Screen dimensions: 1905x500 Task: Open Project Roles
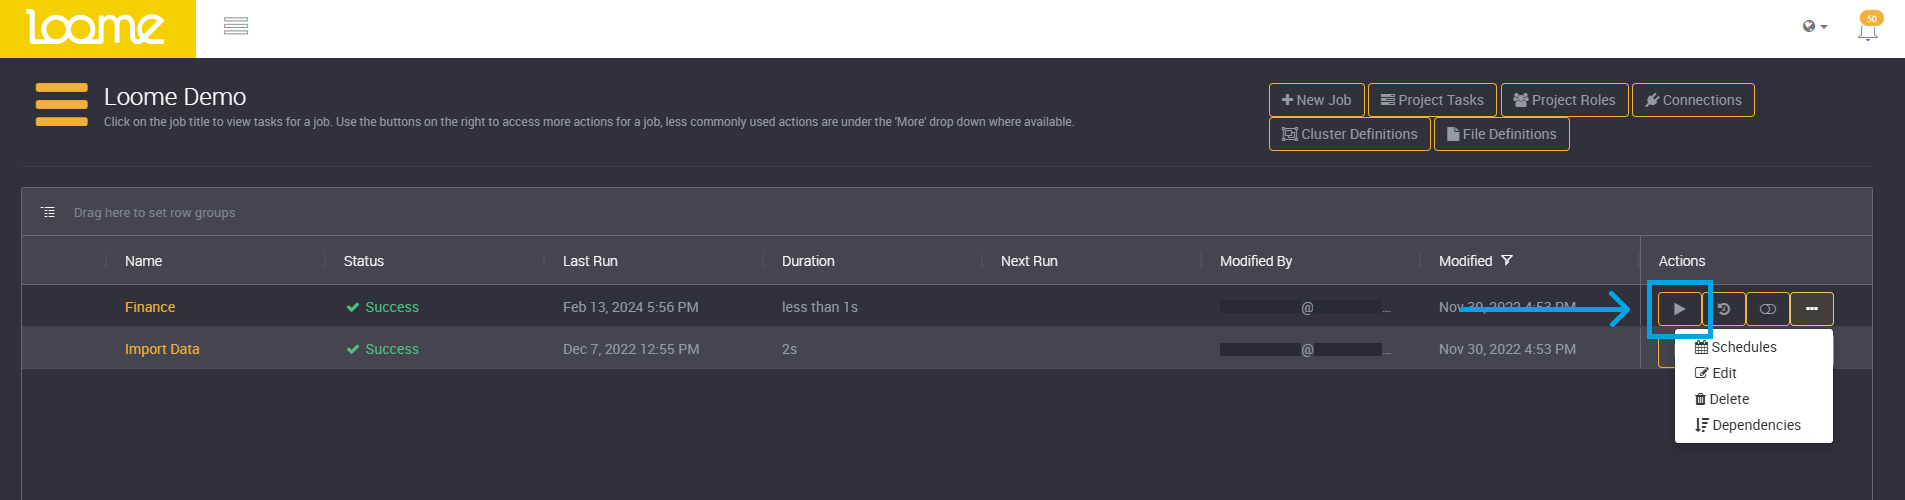[x=1564, y=100]
